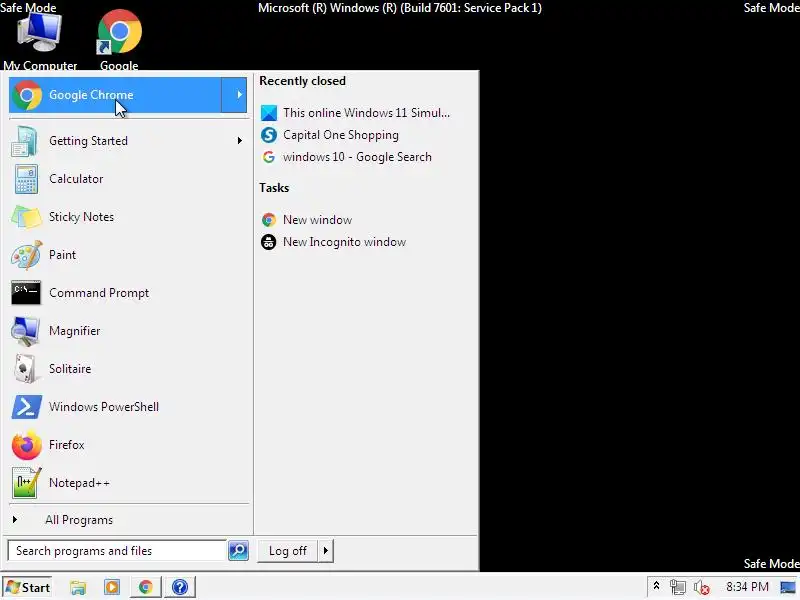Click the Google Chrome icon in Start menu
800x600 pixels.
[x=27, y=95]
